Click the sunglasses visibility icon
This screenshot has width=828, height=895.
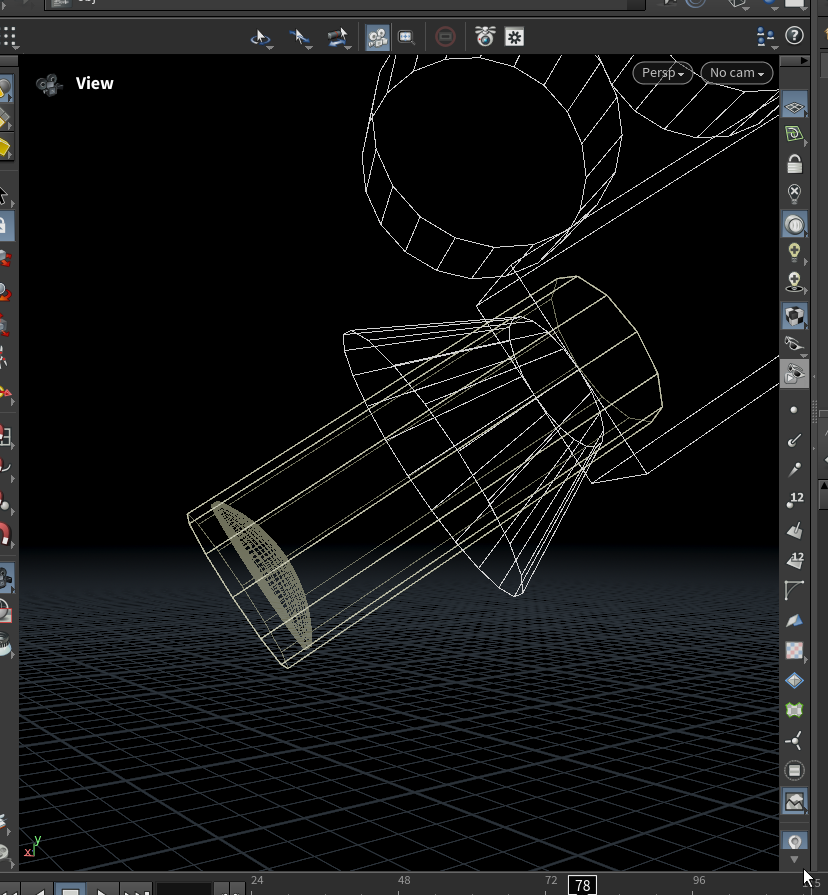click(x=794, y=345)
